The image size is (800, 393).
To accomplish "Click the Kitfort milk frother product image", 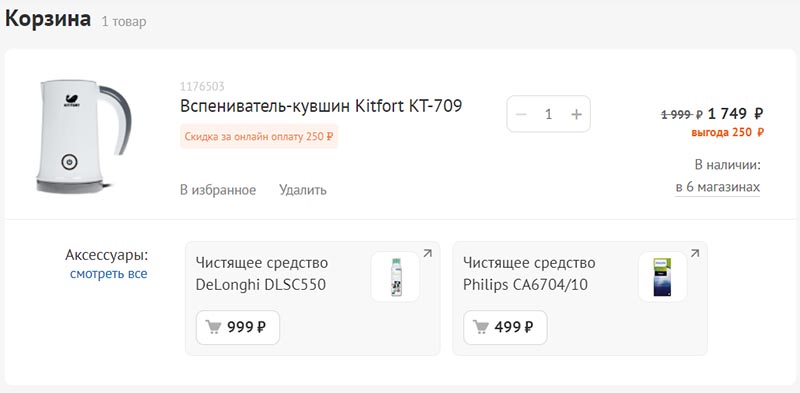I will pos(83,136).
